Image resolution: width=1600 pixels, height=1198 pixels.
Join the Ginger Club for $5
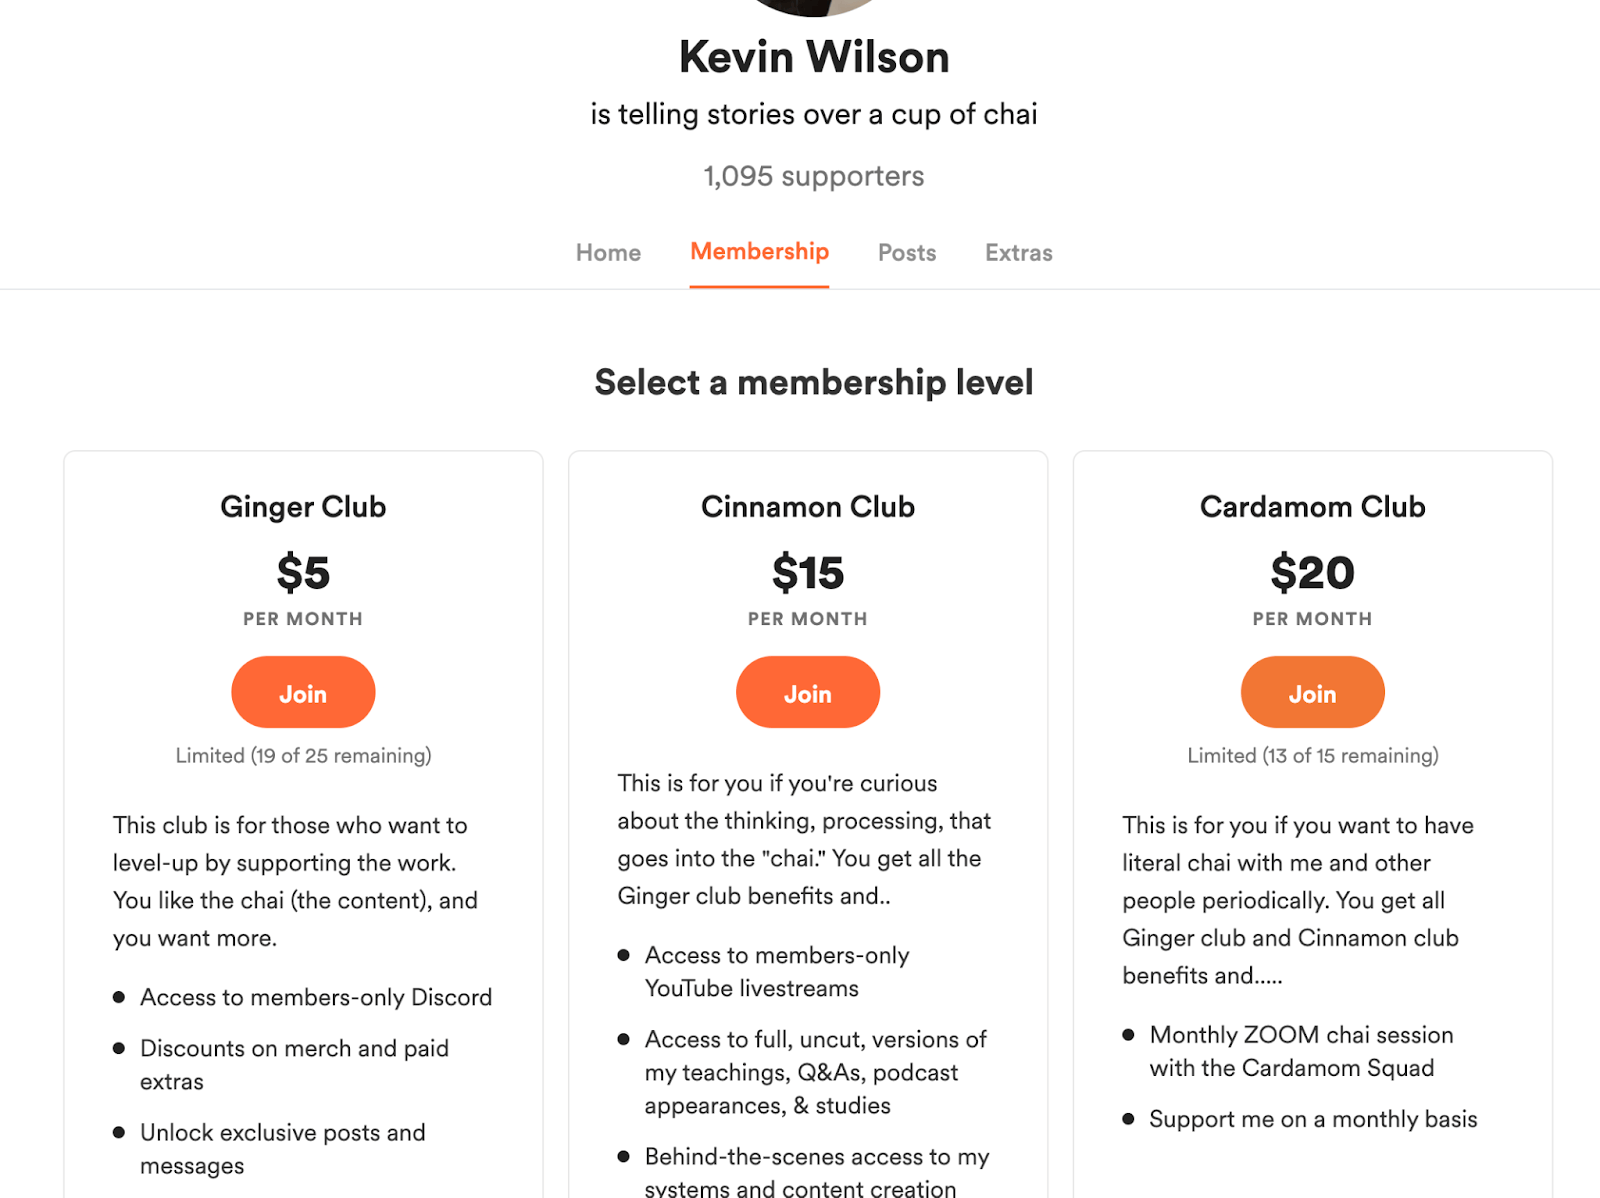[303, 691]
